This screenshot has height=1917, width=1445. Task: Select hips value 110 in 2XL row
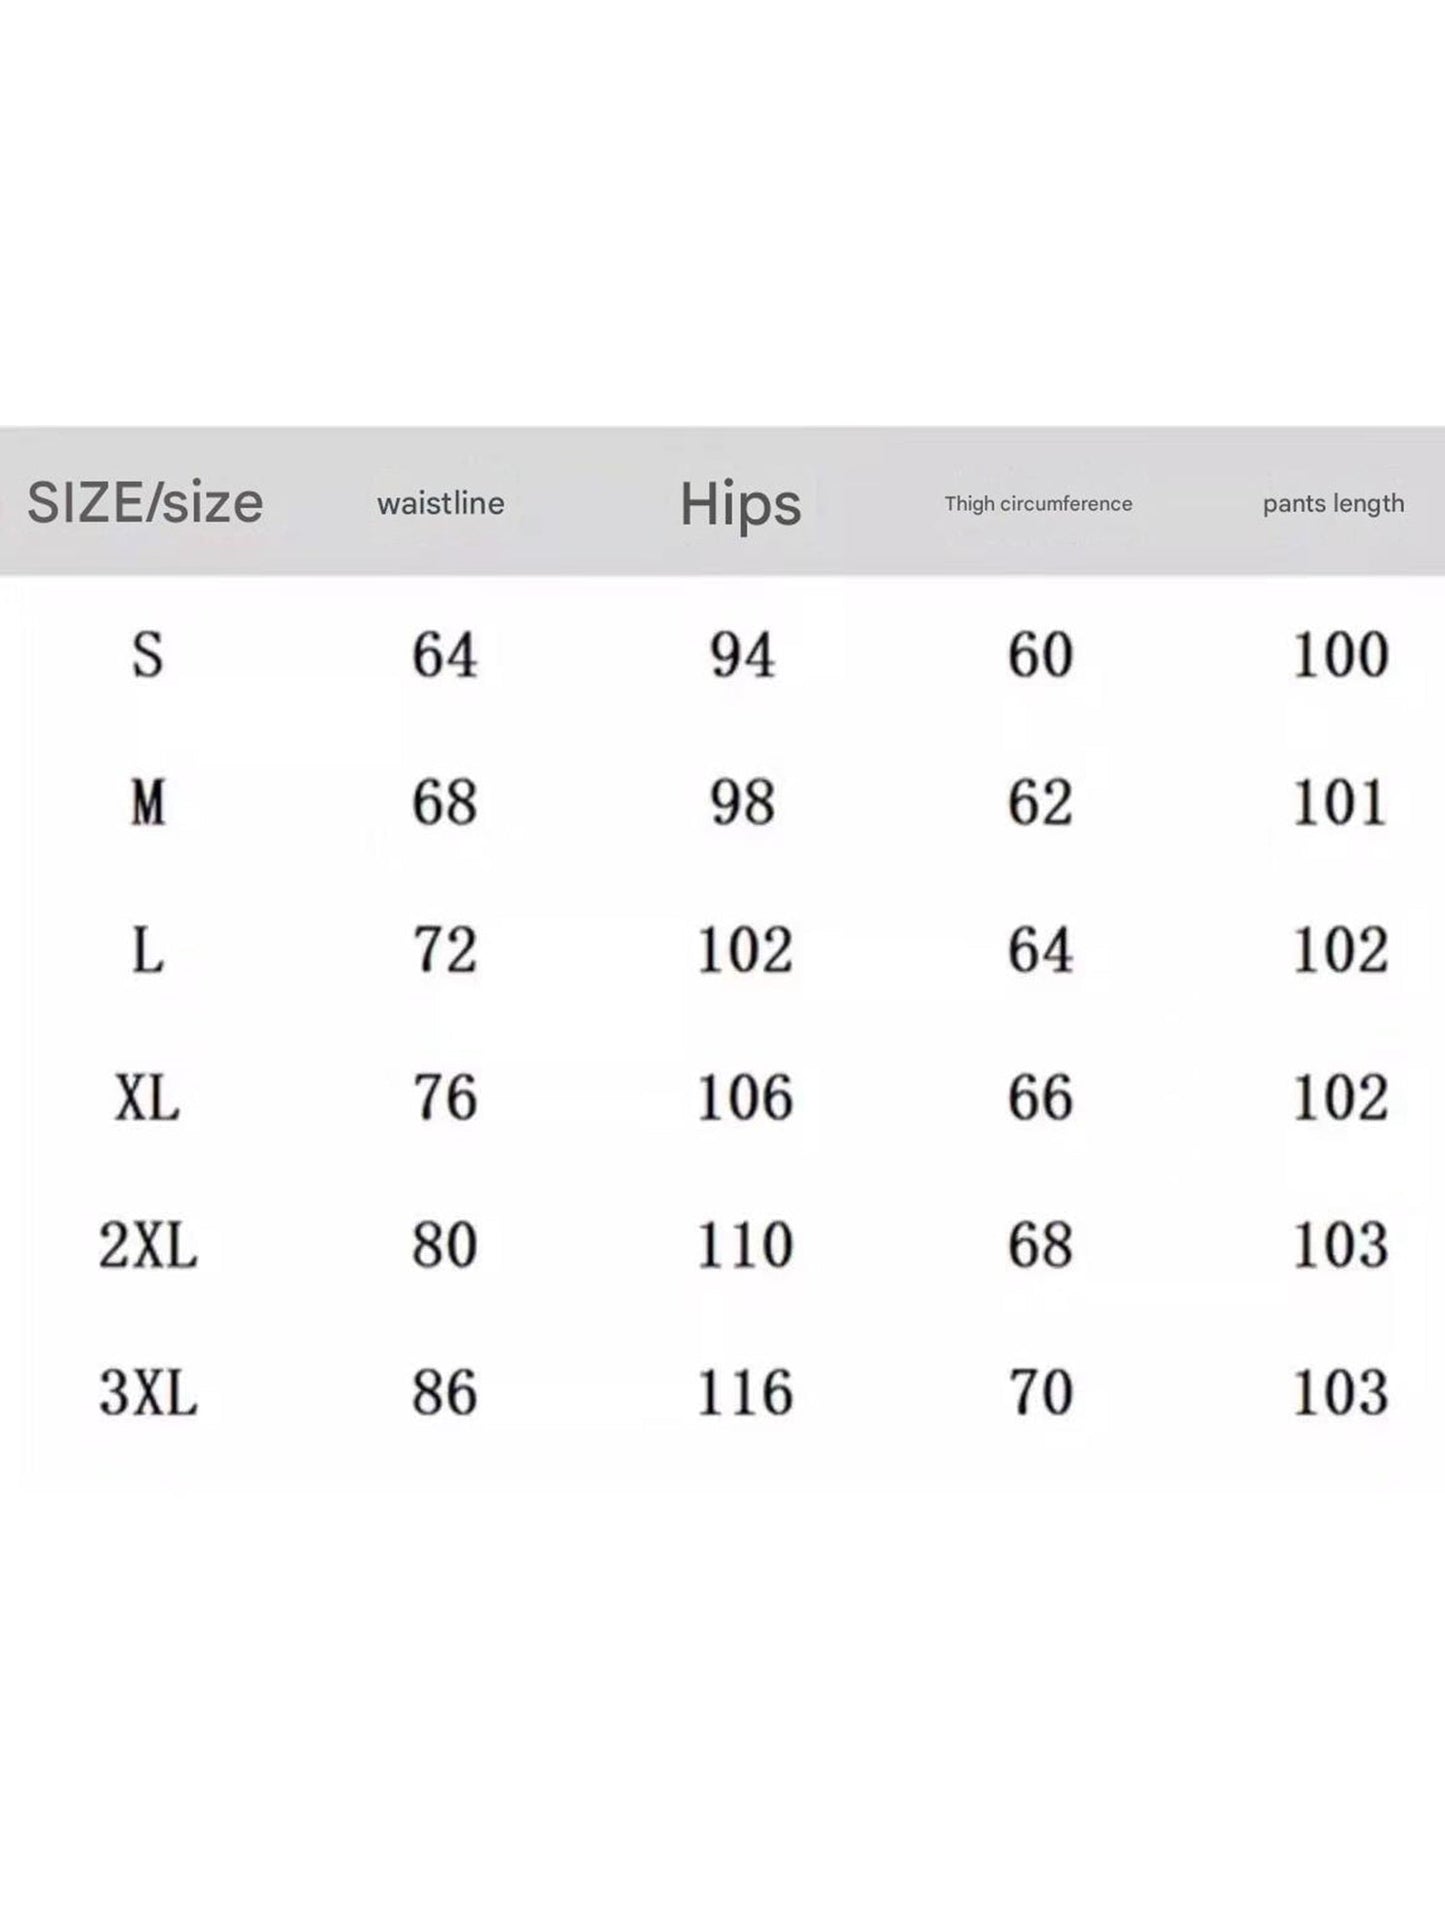(x=745, y=1246)
